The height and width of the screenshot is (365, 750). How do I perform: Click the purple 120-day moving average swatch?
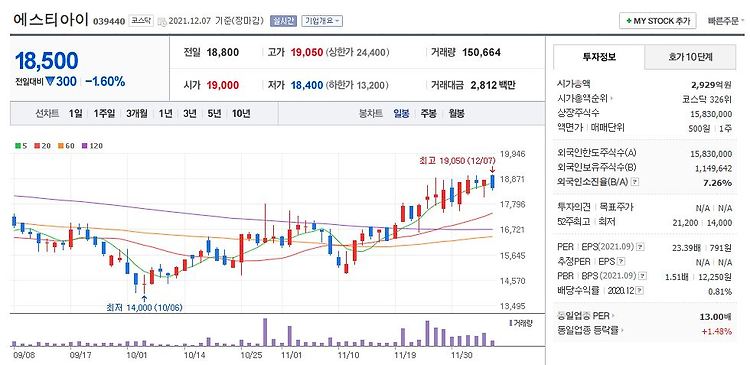click(x=84, y=146)
